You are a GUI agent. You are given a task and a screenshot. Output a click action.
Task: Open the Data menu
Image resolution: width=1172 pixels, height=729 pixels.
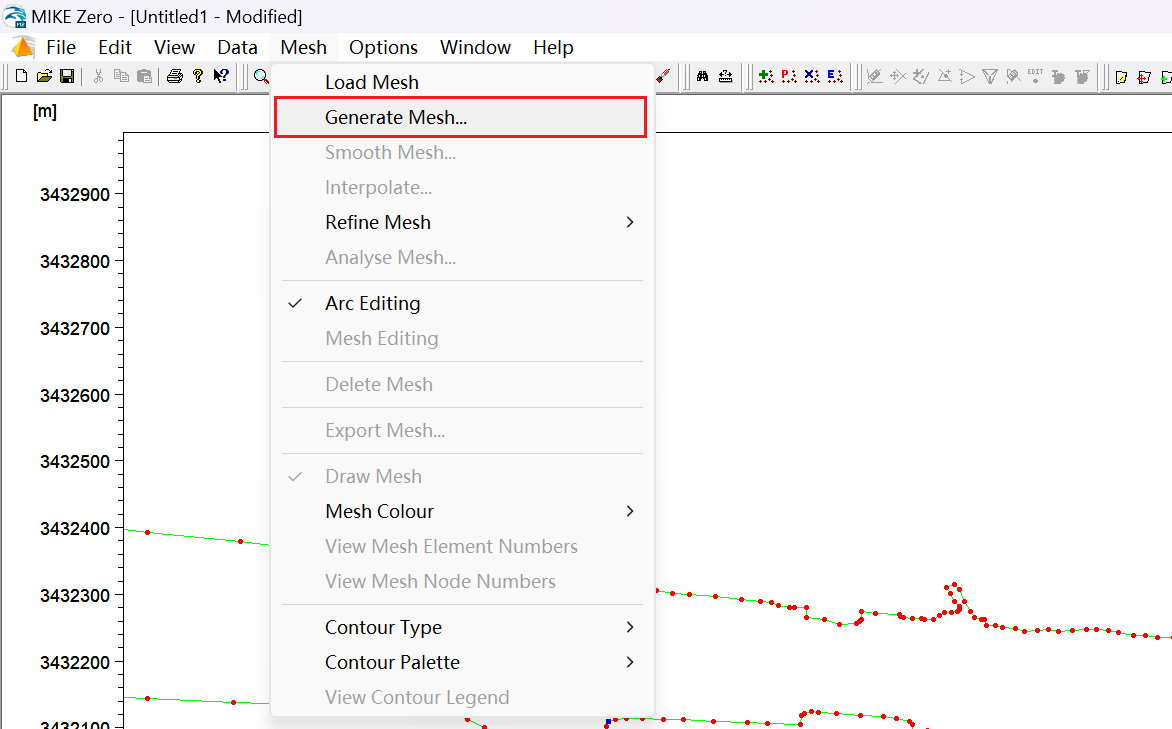(237, 47)
